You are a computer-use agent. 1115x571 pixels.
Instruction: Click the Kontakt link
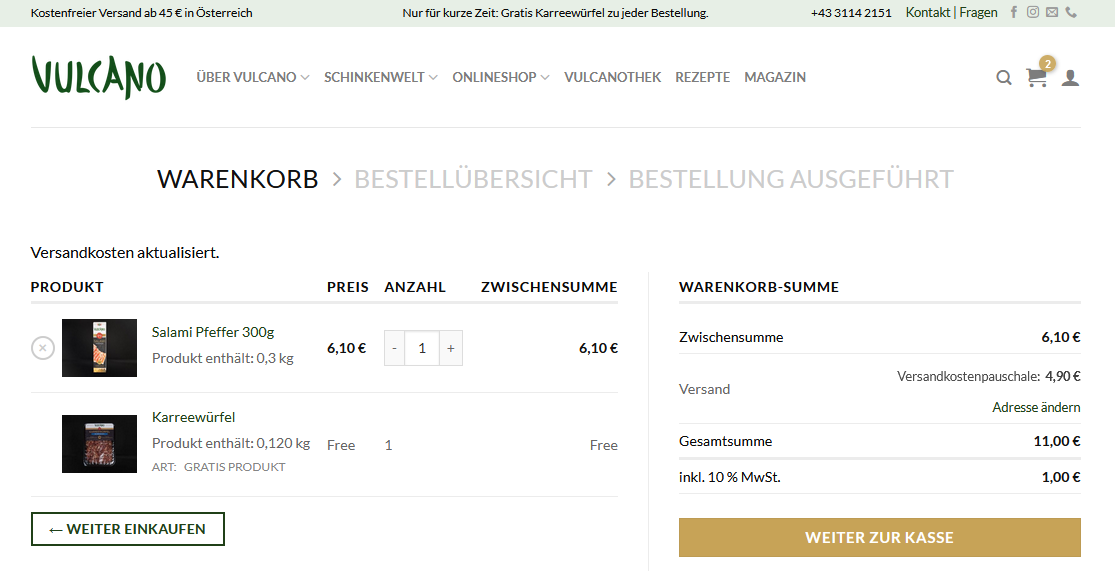pyautogui.click(x=927, y=12)
